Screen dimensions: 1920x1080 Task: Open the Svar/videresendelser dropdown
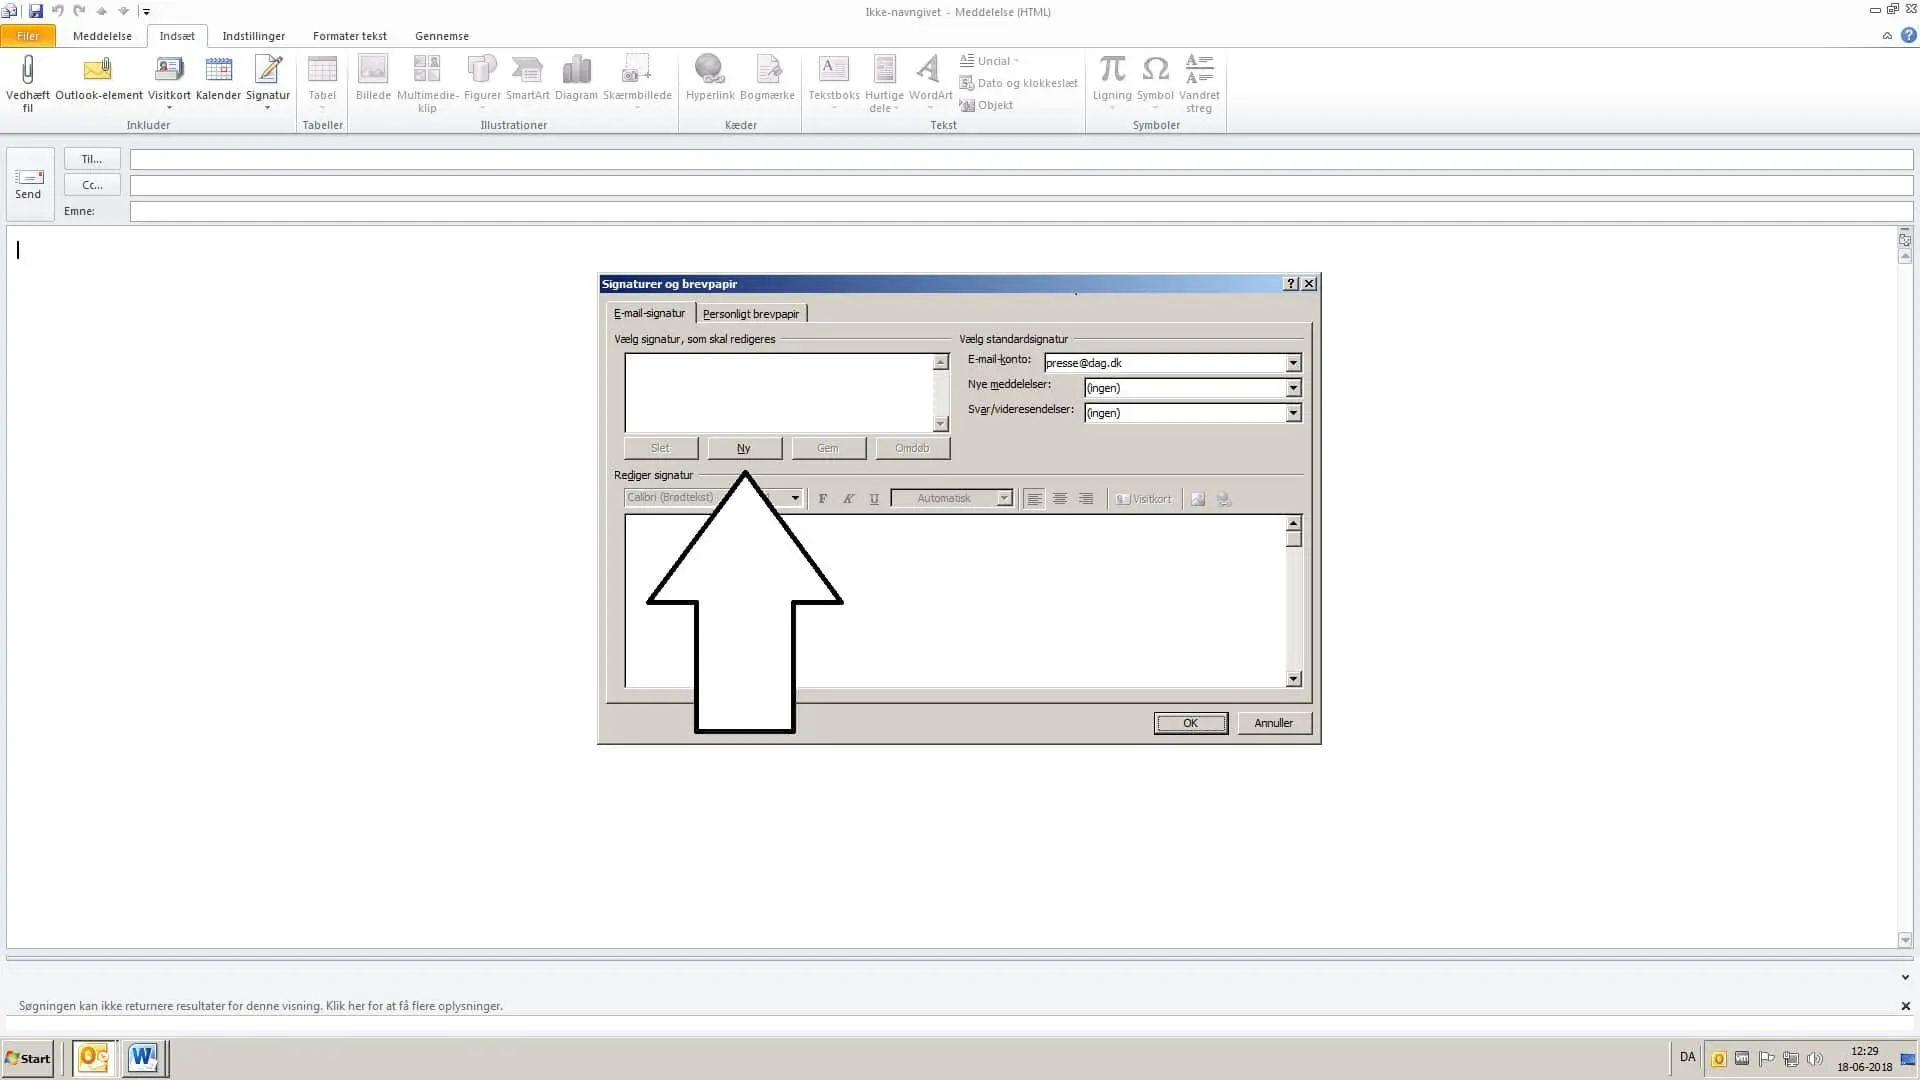(x=1293, y=413)
